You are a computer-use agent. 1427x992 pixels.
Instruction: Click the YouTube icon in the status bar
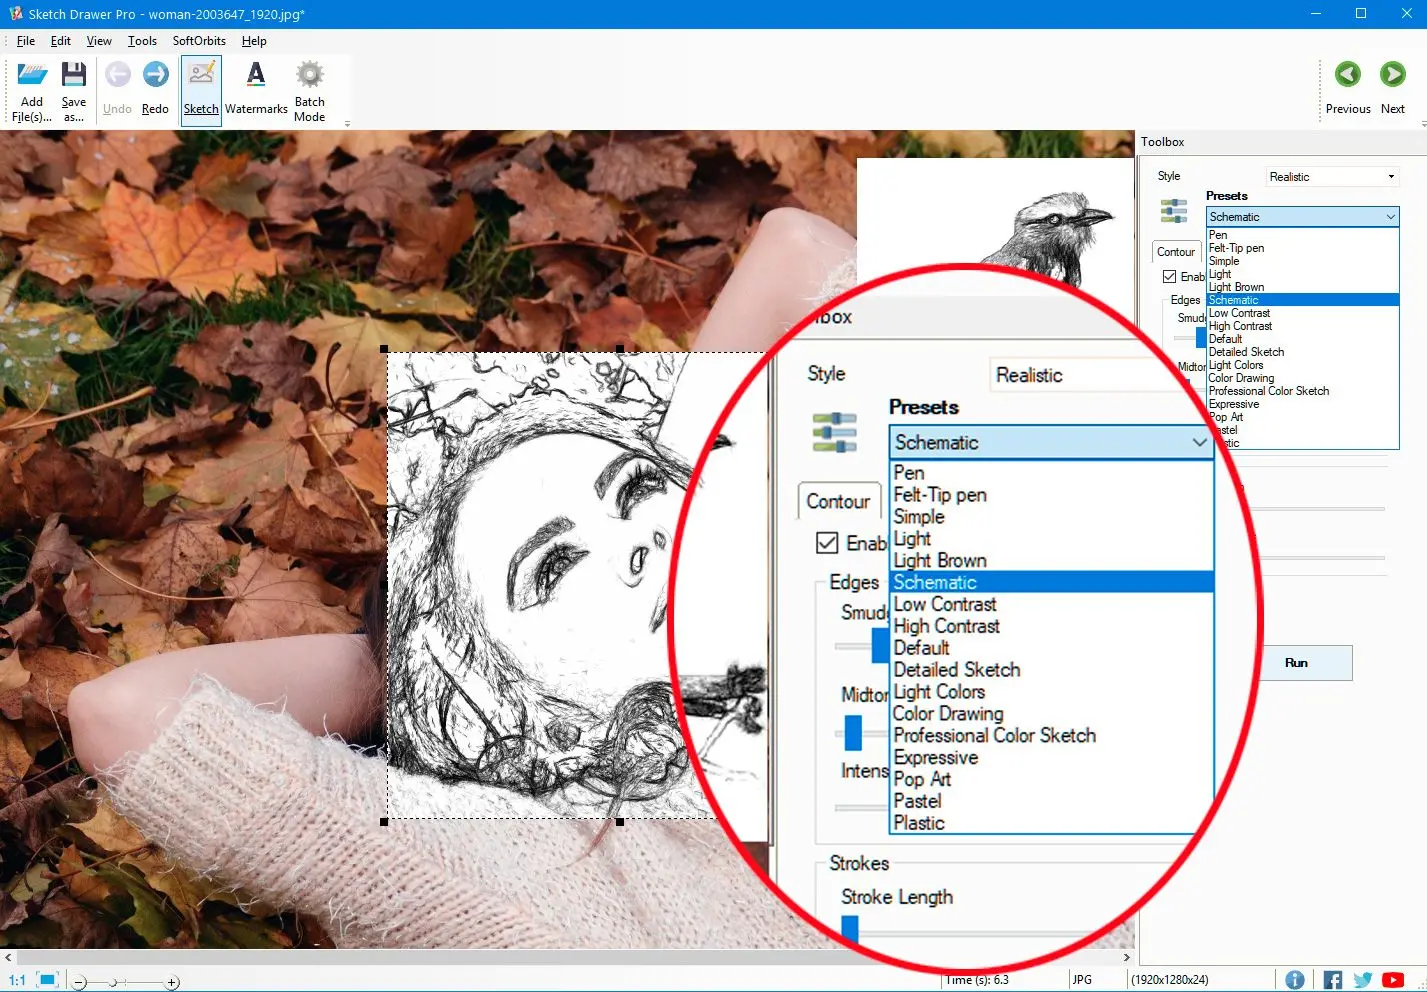(x=1393, y=979)
